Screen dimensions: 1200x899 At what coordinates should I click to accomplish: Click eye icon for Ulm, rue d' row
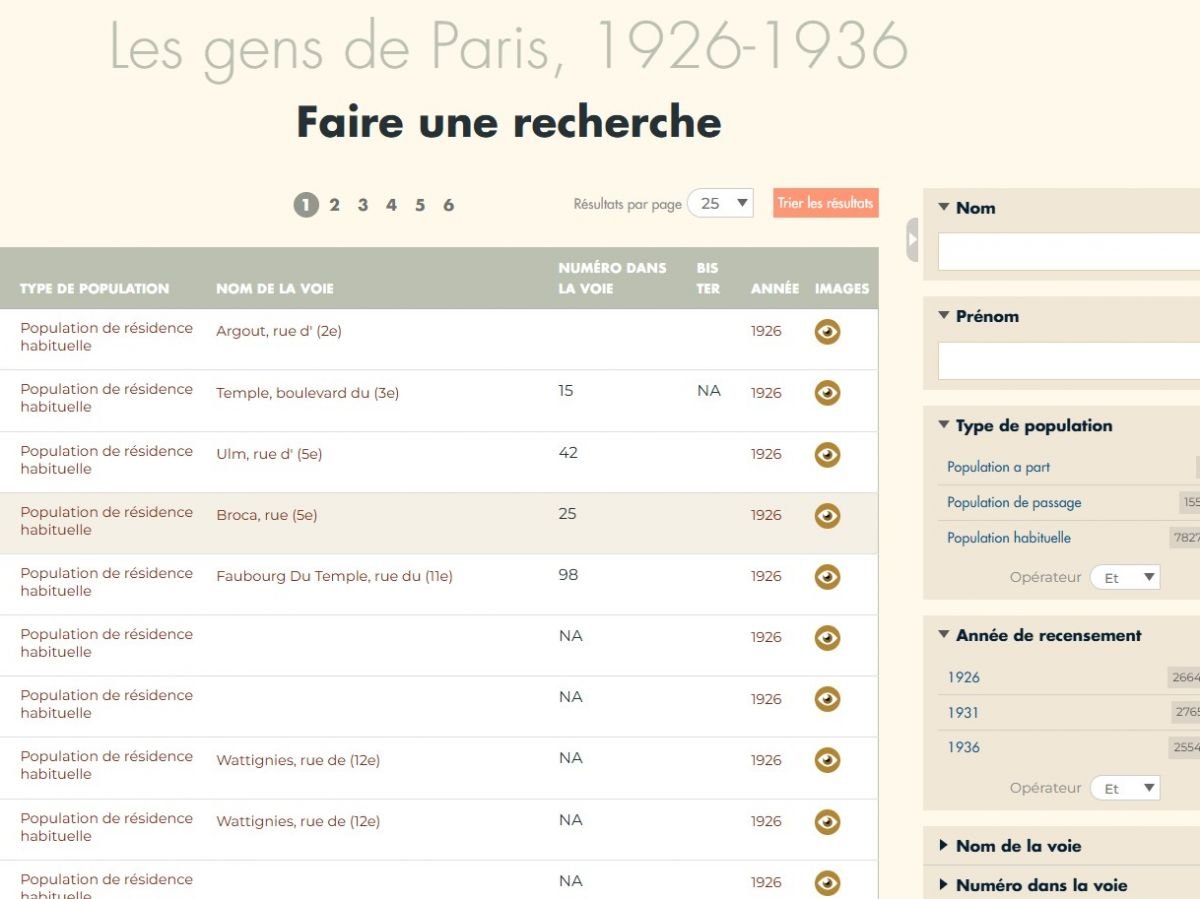point(827,455)
